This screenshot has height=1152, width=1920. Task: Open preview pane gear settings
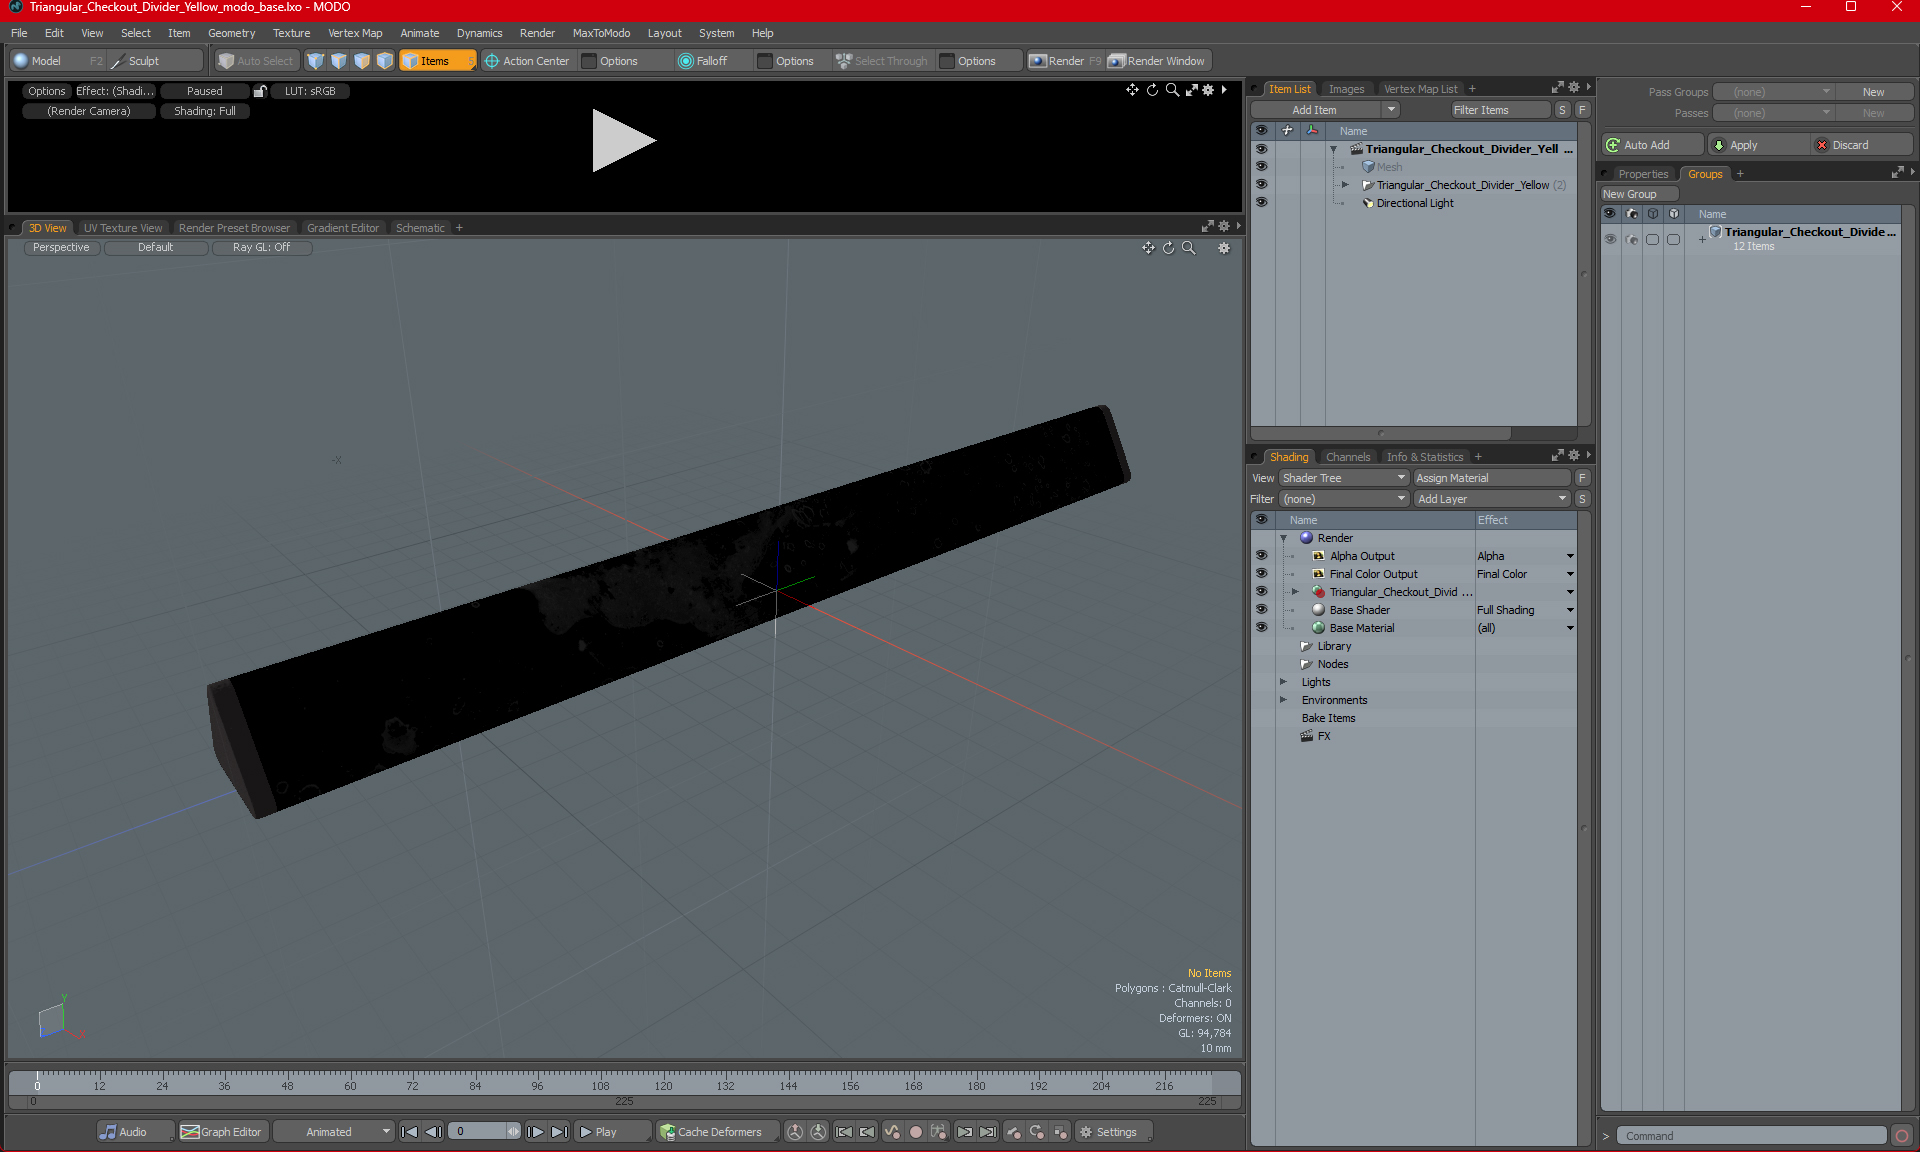click(x=1208, y=90)
